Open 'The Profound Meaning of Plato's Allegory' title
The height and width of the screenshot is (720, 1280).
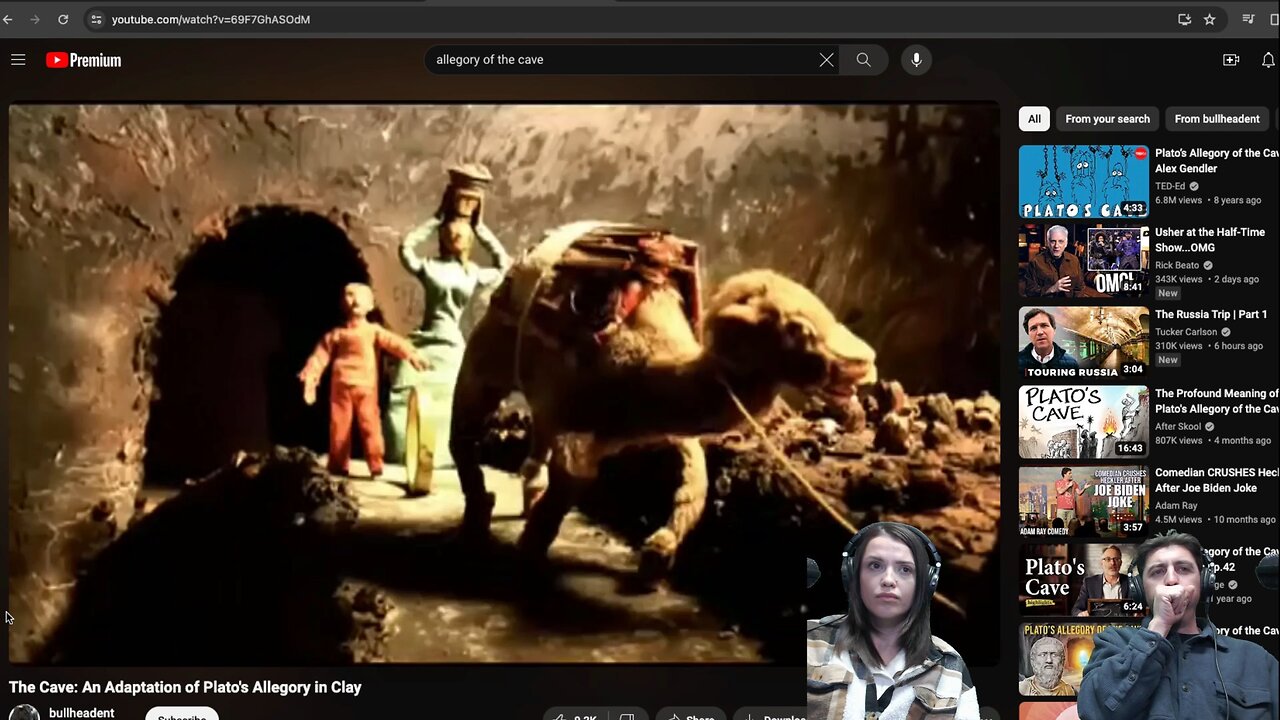(1217, 401)
